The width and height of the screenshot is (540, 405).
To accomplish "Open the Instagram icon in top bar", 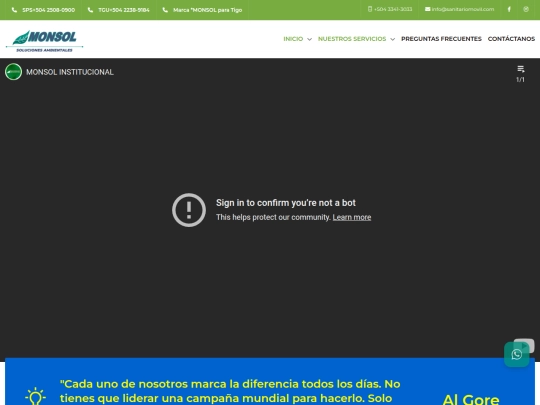I will [x=526, y=9].
